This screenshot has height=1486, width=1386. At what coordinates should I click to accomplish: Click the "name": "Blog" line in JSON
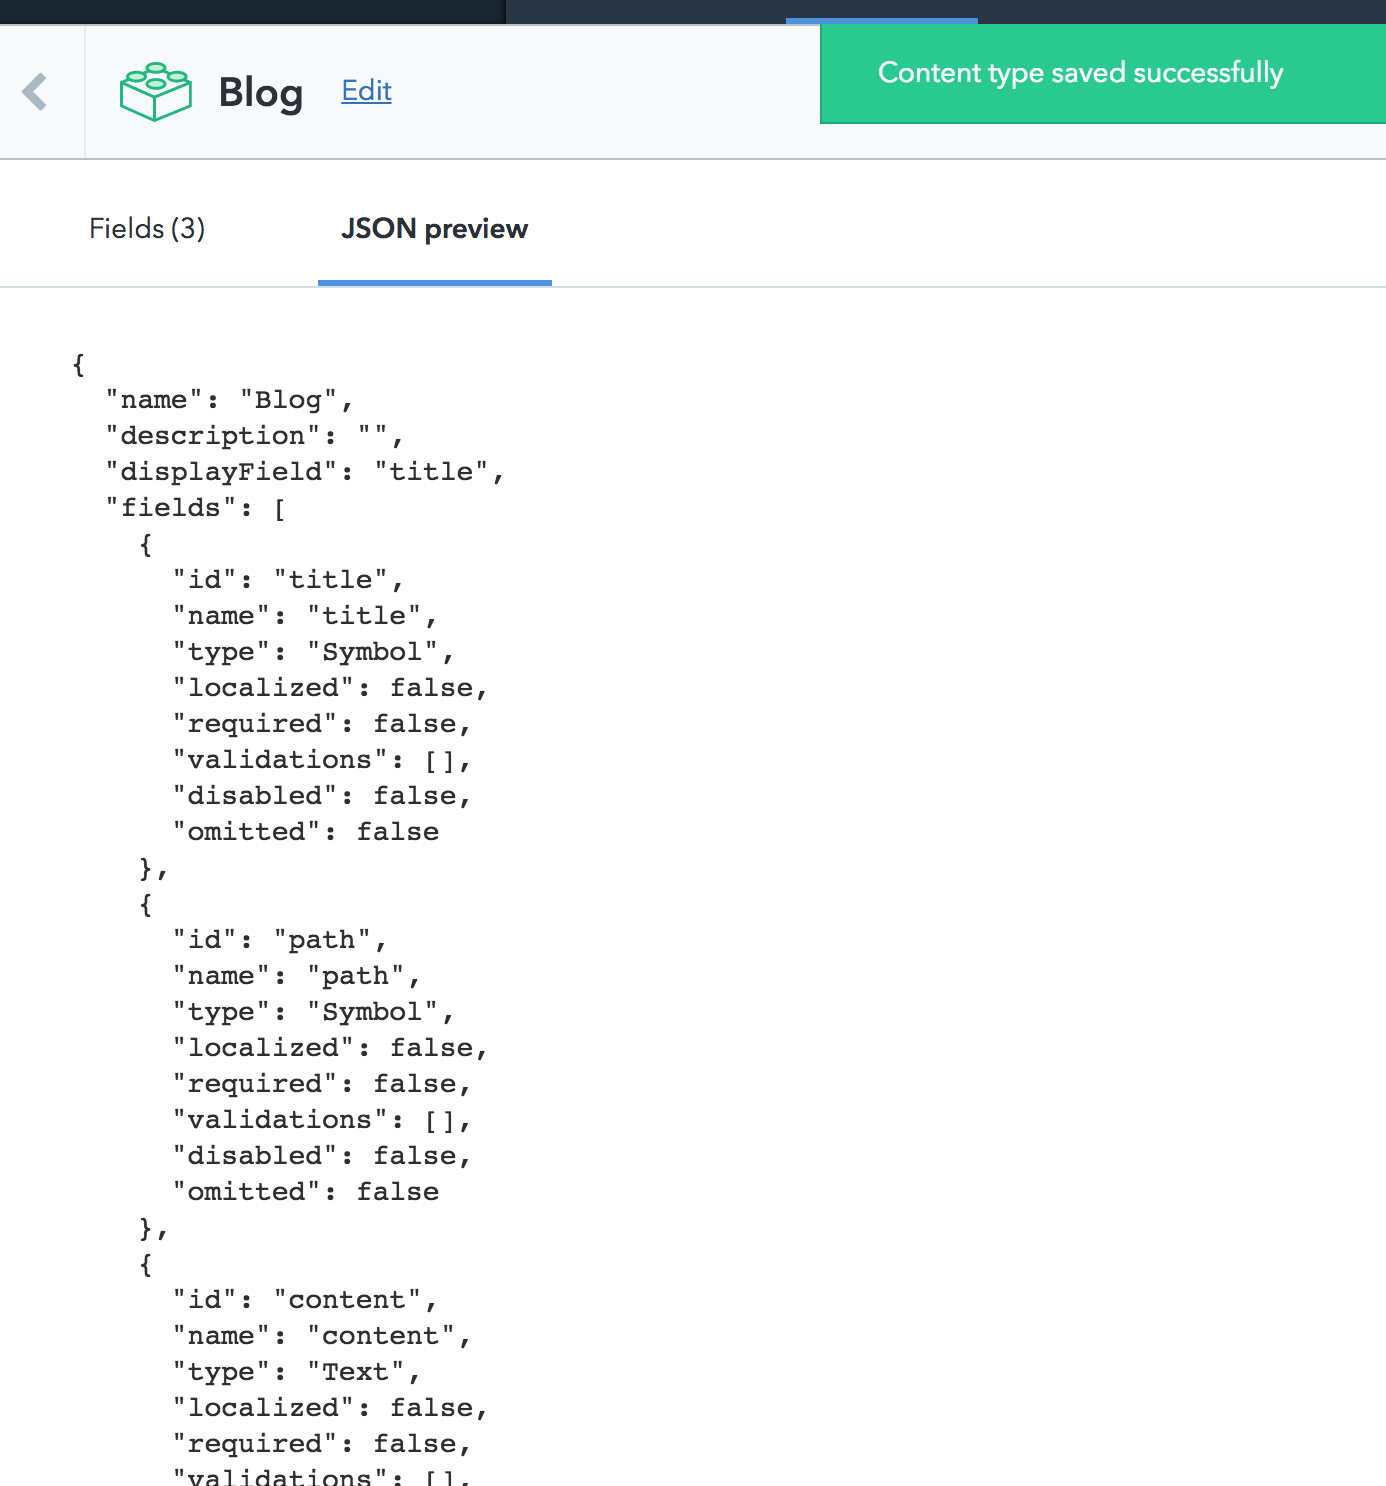(229, 400)
